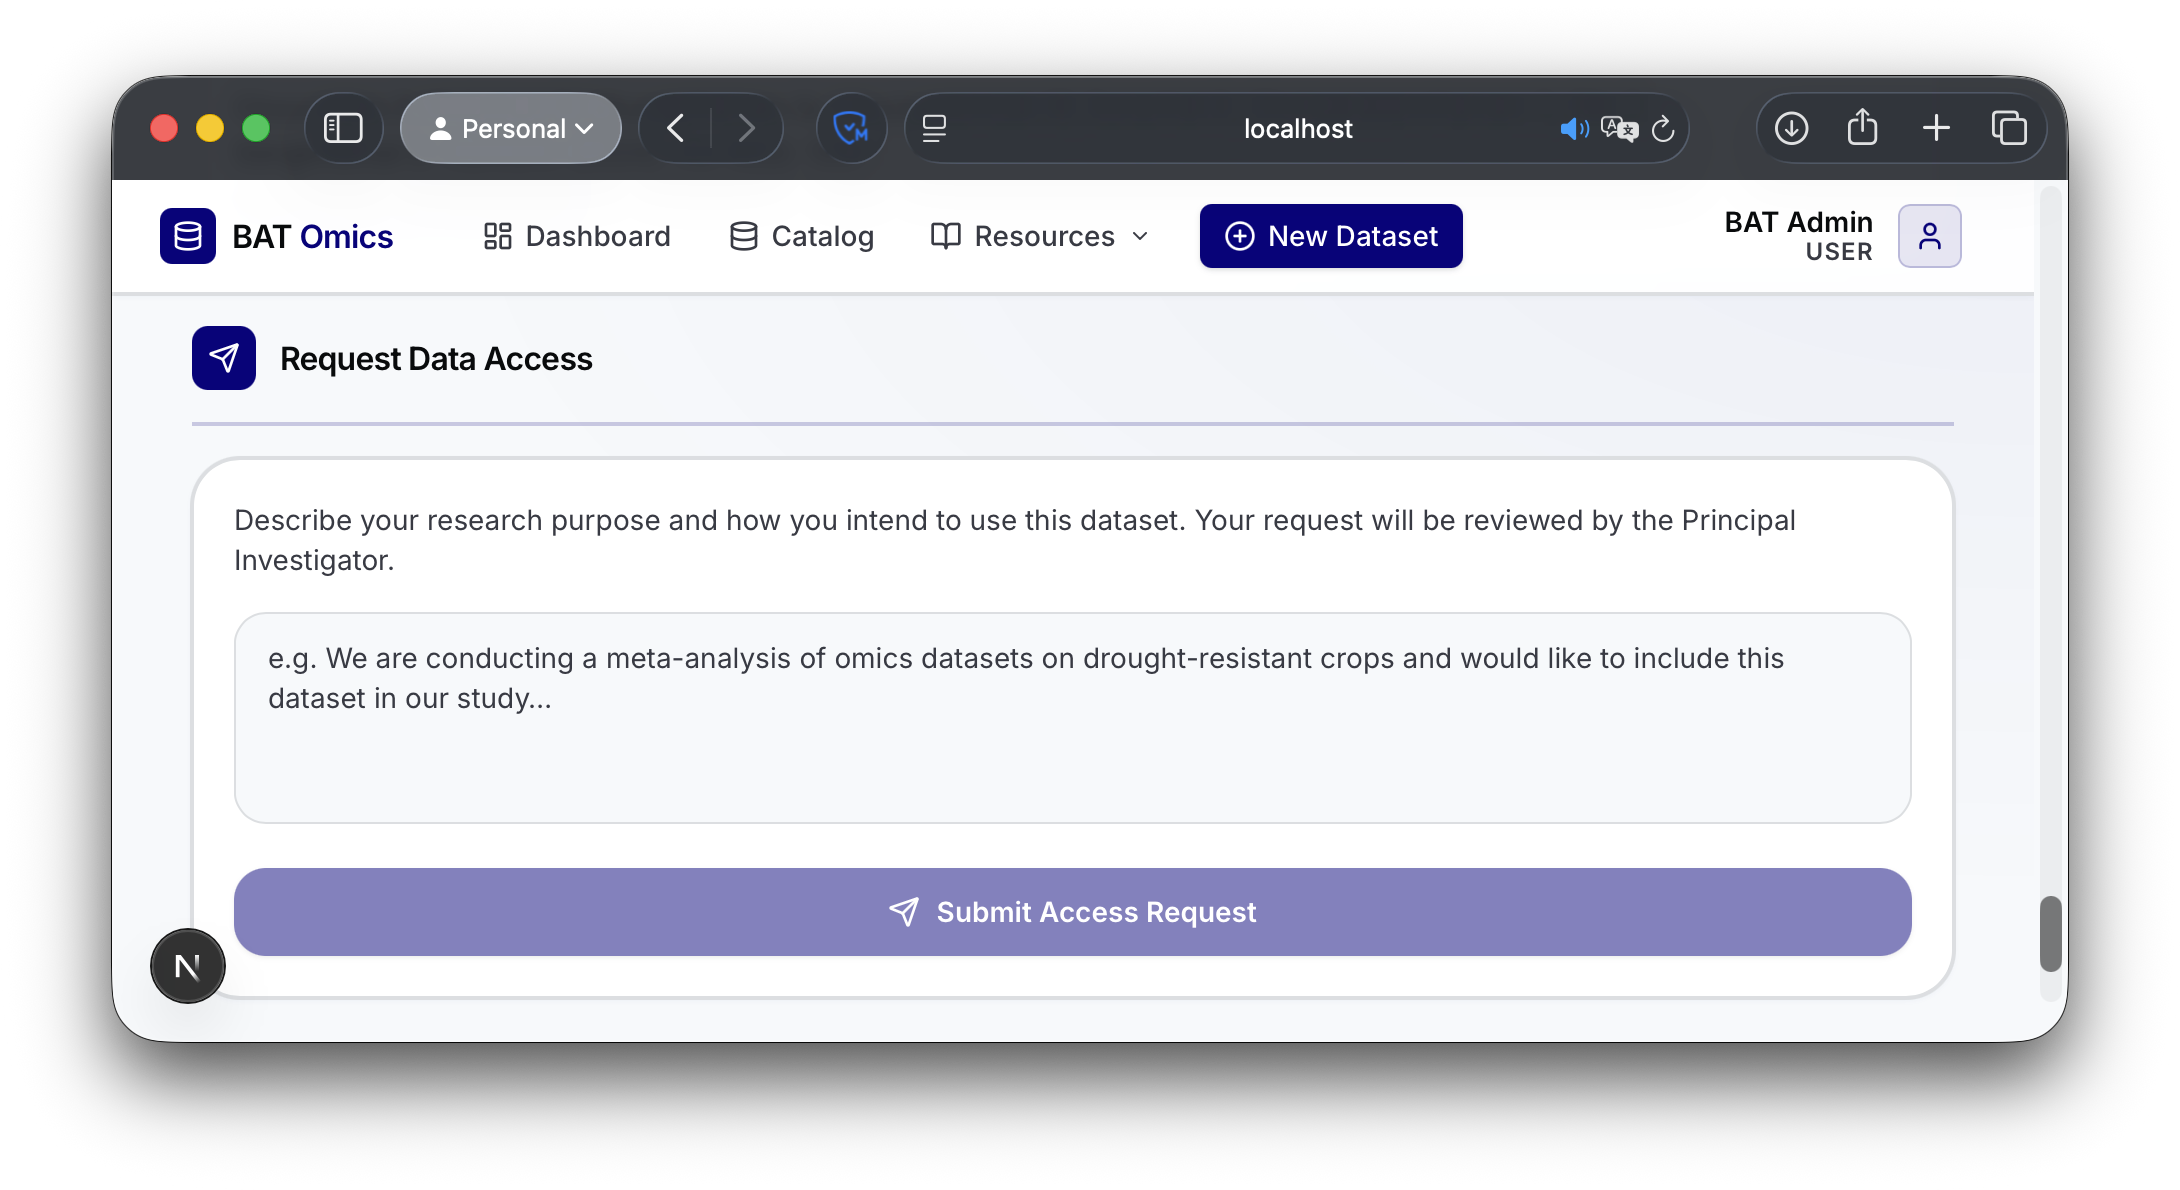Image resolution: width=2180 pixels, height=1190 pixels.
Task: Focus the research purpose text area
Action: (1073, 718)
